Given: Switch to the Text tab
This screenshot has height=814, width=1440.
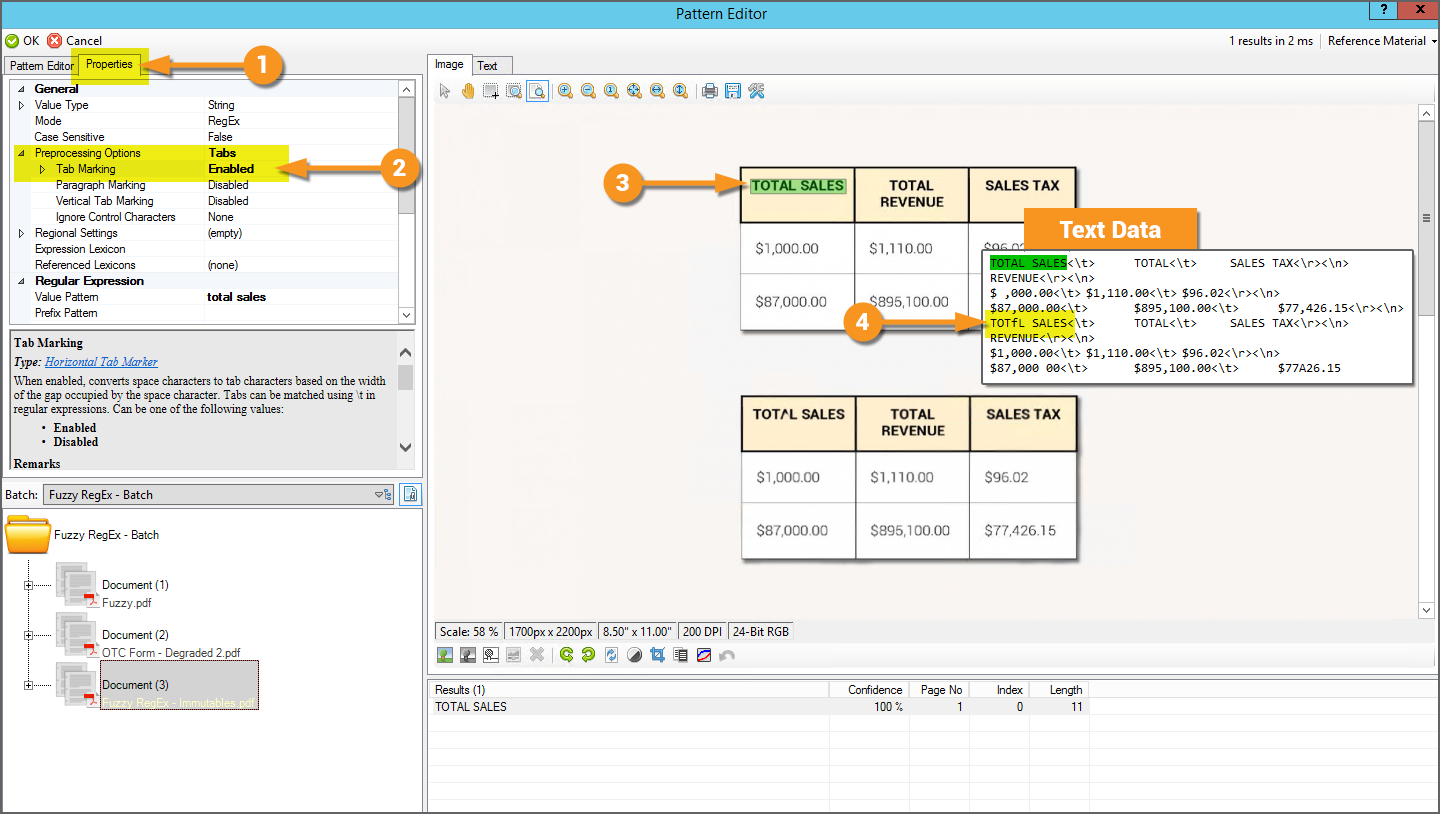Looking at the screenshot, I should pyautogui.click(x=487, y=66).
